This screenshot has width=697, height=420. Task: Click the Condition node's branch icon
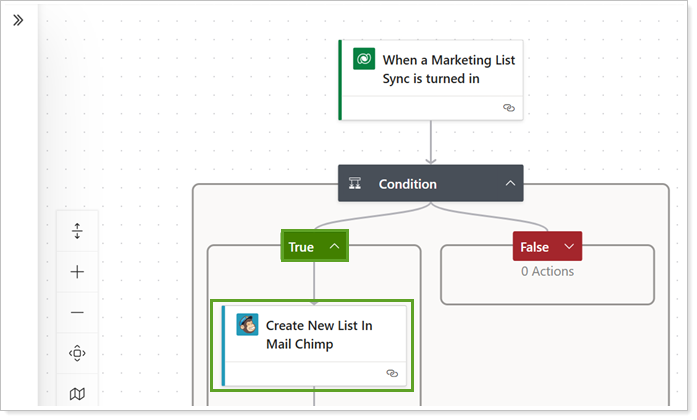354,184
